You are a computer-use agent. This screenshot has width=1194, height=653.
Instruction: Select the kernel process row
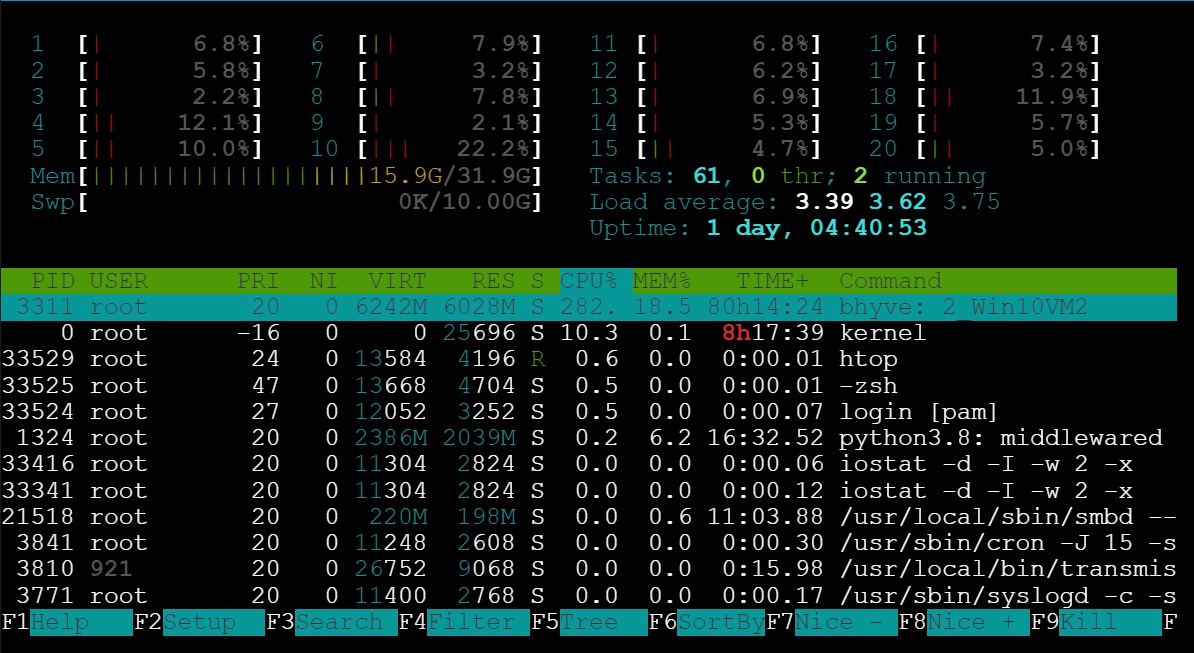tap(589, 333)
